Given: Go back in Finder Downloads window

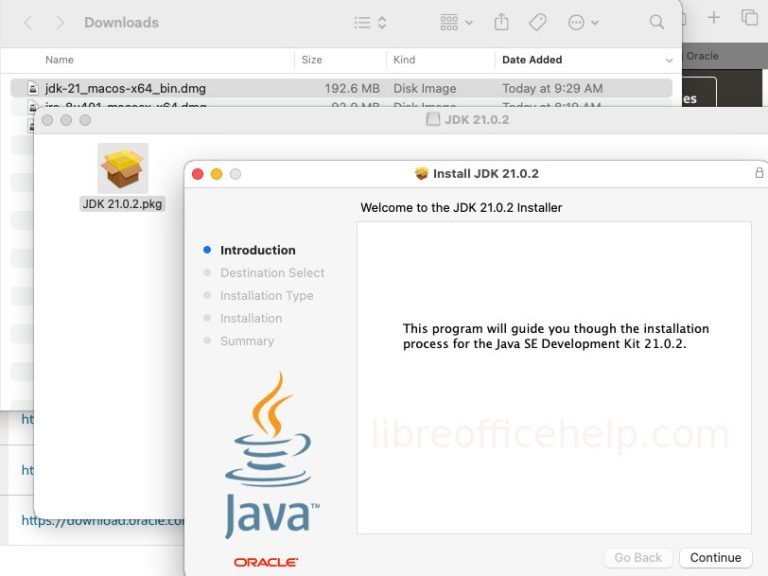Looking at the screenshot, I should [x=28, y=23].
